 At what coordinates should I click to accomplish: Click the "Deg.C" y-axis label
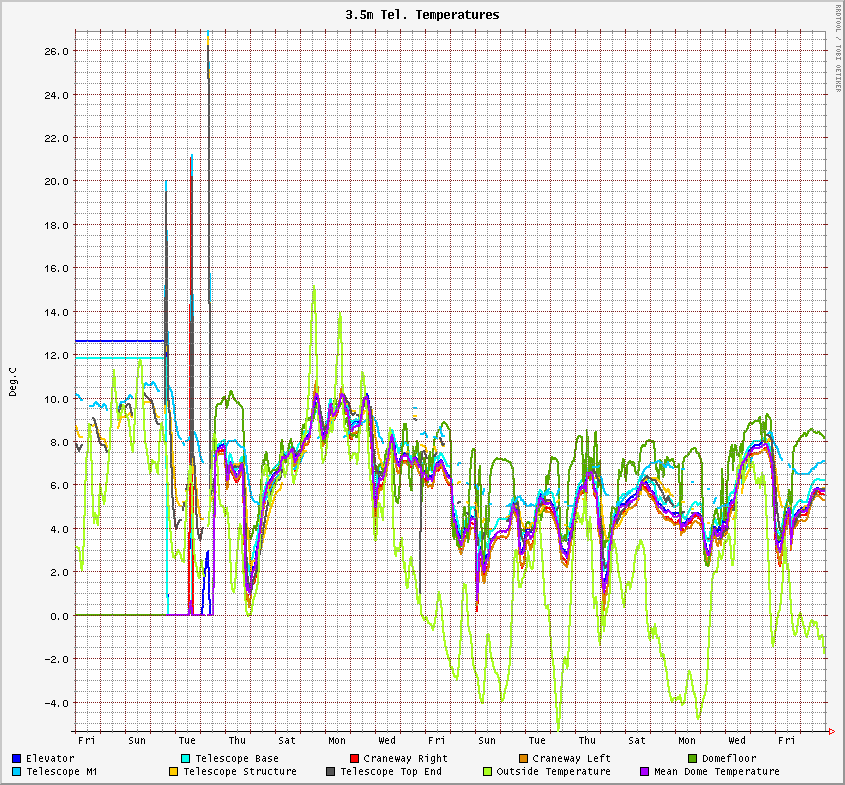13,381
